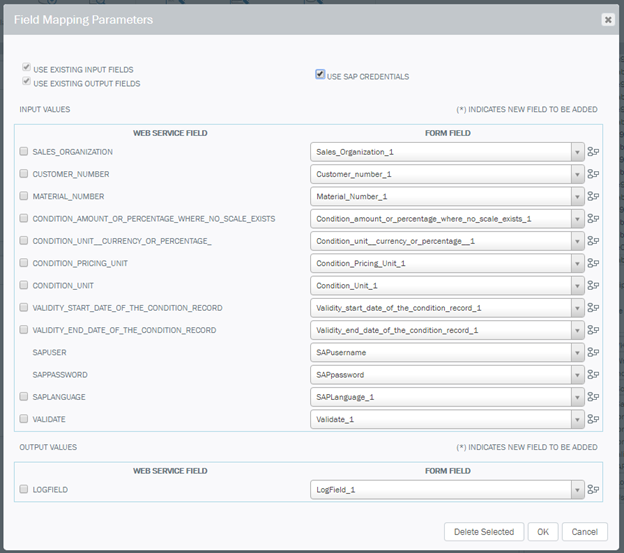Click mapping icon beside Validity_start_date field

[593, 308]
